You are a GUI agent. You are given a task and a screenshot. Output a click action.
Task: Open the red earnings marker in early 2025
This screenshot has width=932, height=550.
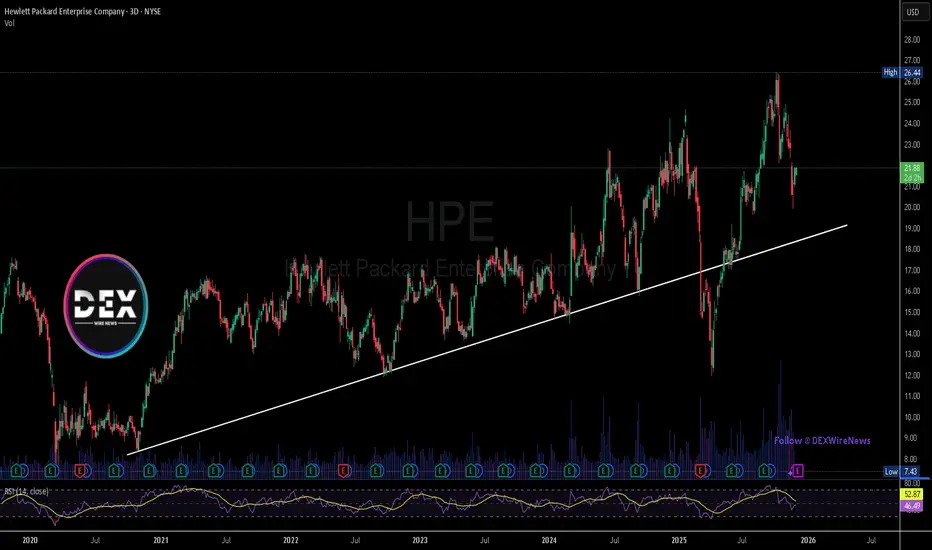pyautogui.click(x=701, y=471)
